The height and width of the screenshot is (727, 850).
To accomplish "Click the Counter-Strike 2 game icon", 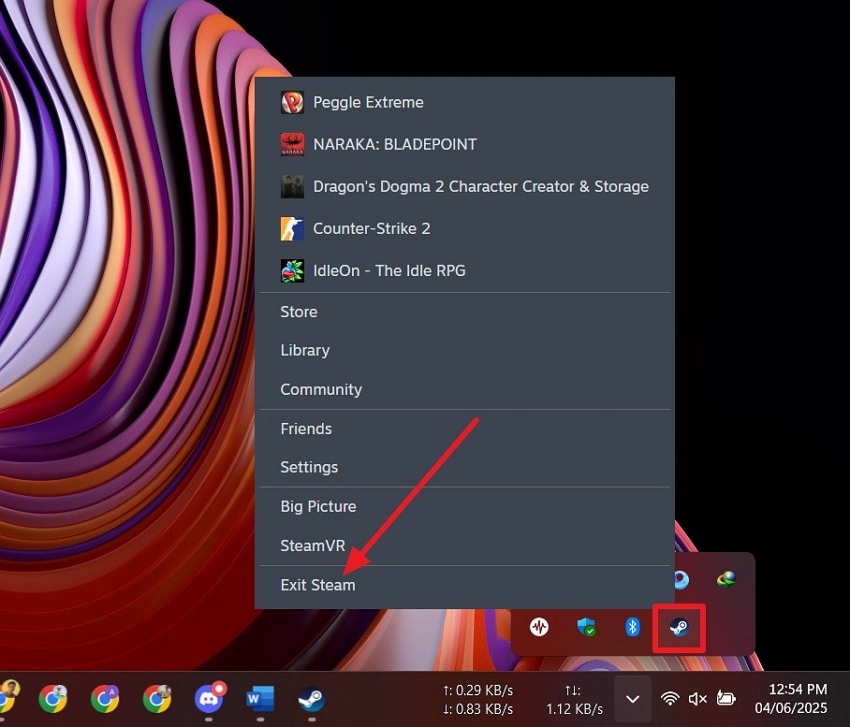I will click(292, 228).
